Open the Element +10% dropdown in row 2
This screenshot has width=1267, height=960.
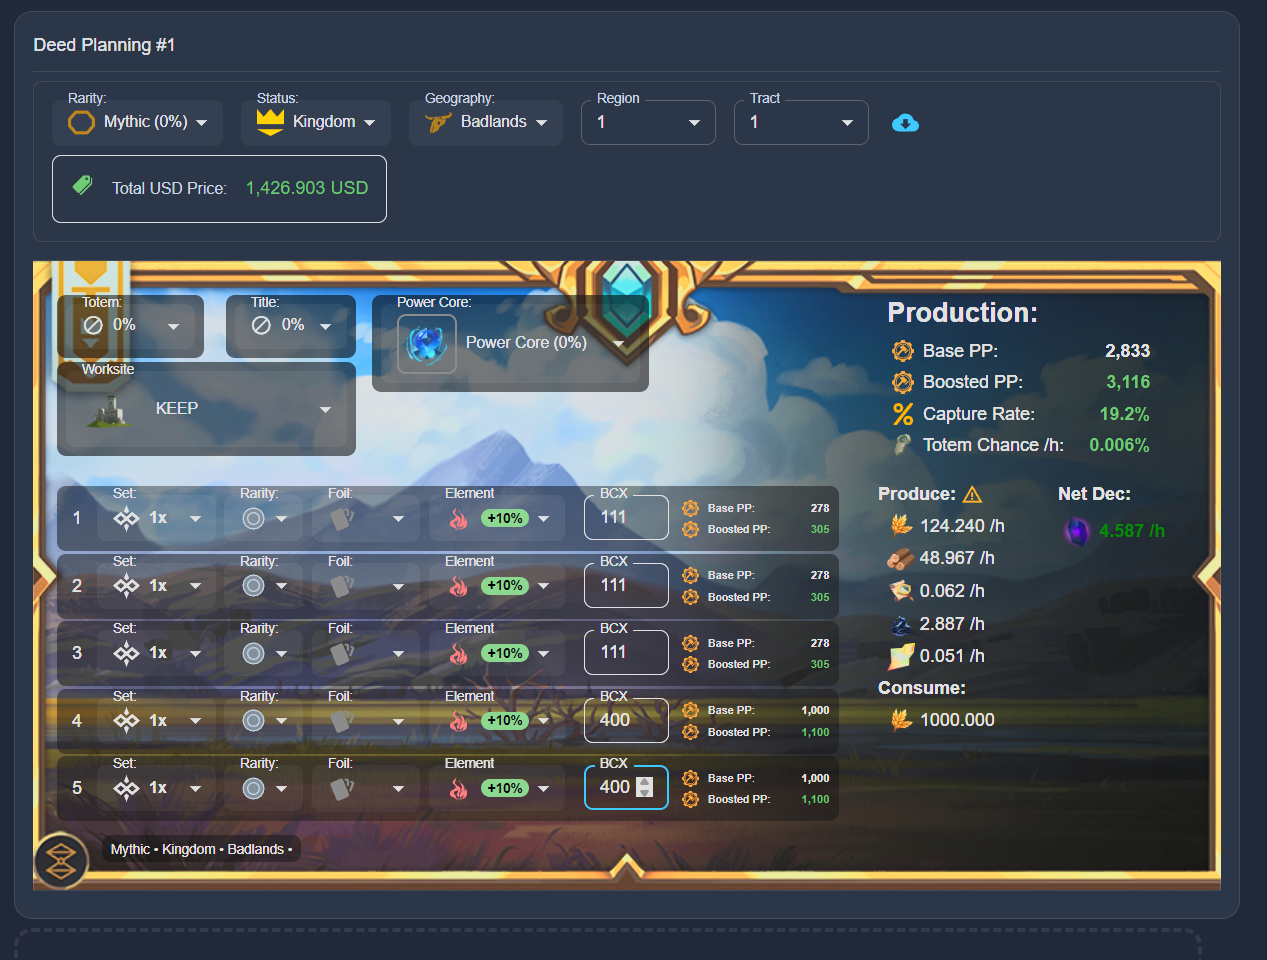(499, 586)
